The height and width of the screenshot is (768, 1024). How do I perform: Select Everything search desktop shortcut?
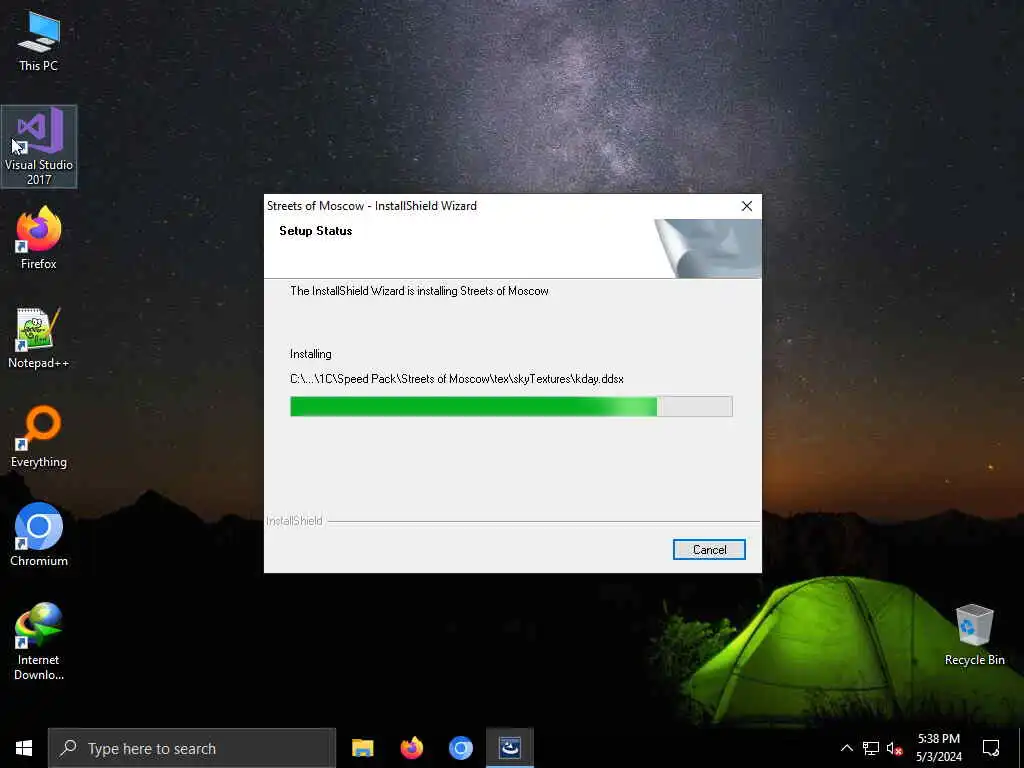[39, 437]
